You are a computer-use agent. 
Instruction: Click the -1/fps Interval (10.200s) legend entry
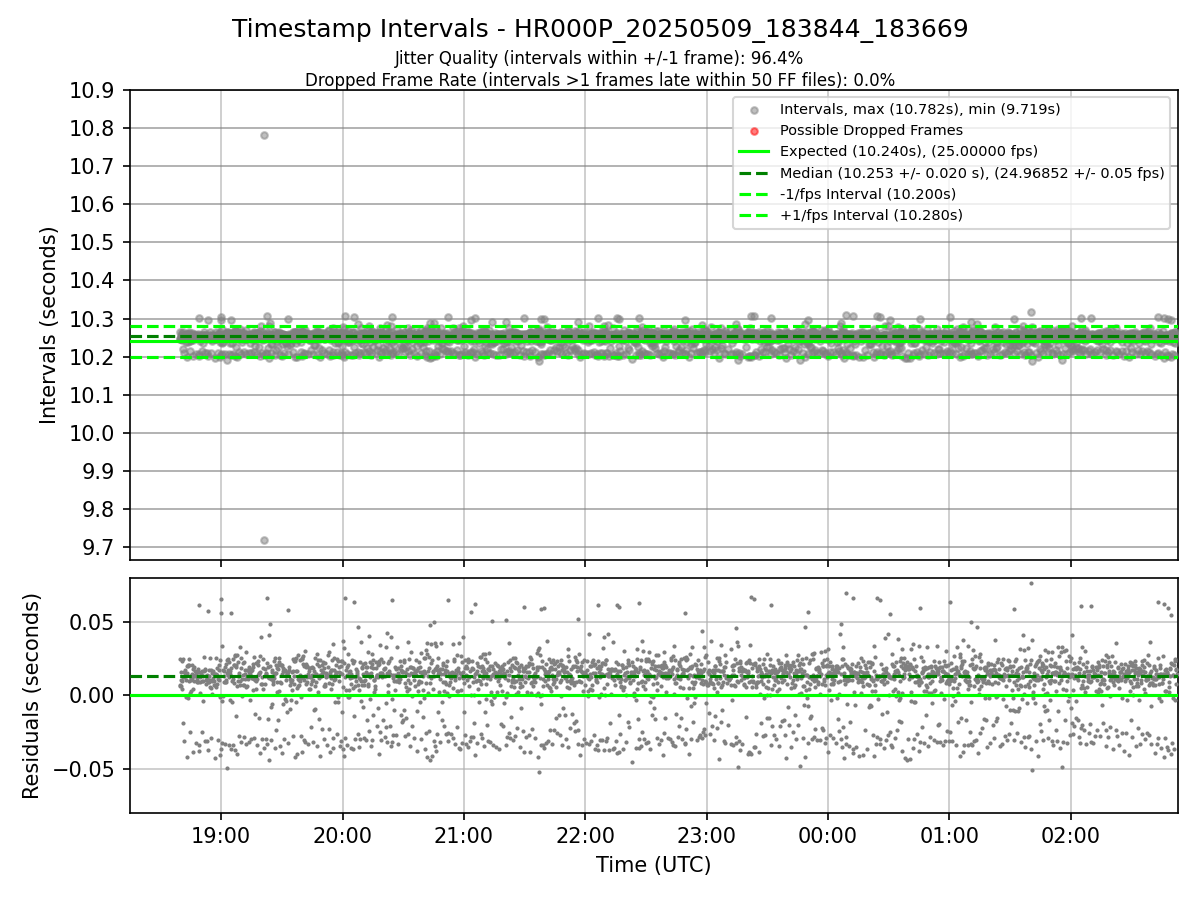coord(868,193)
